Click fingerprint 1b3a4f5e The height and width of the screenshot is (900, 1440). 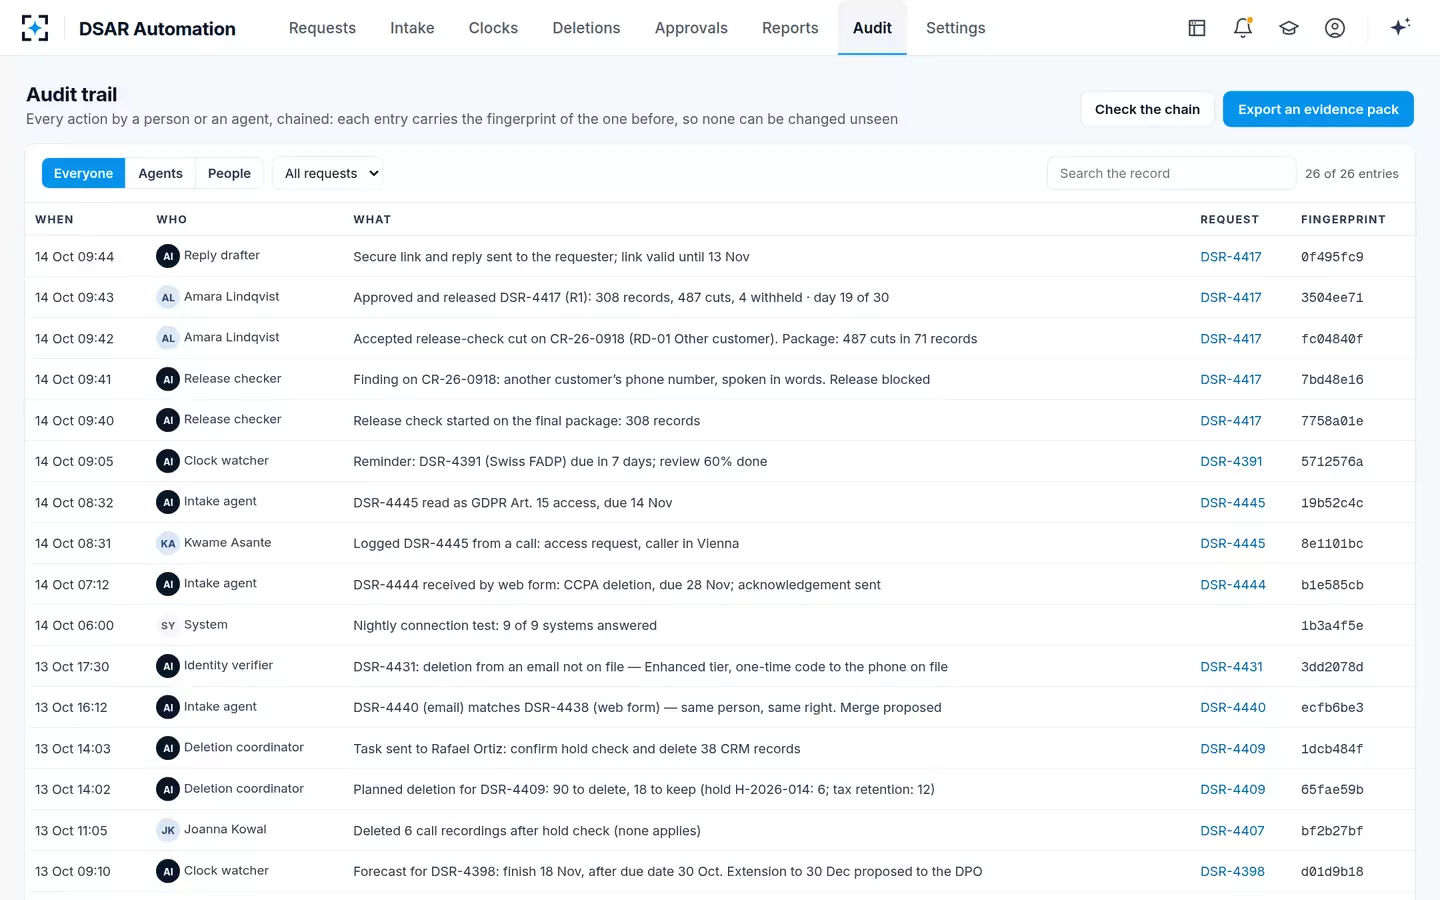click(1332, 626)
